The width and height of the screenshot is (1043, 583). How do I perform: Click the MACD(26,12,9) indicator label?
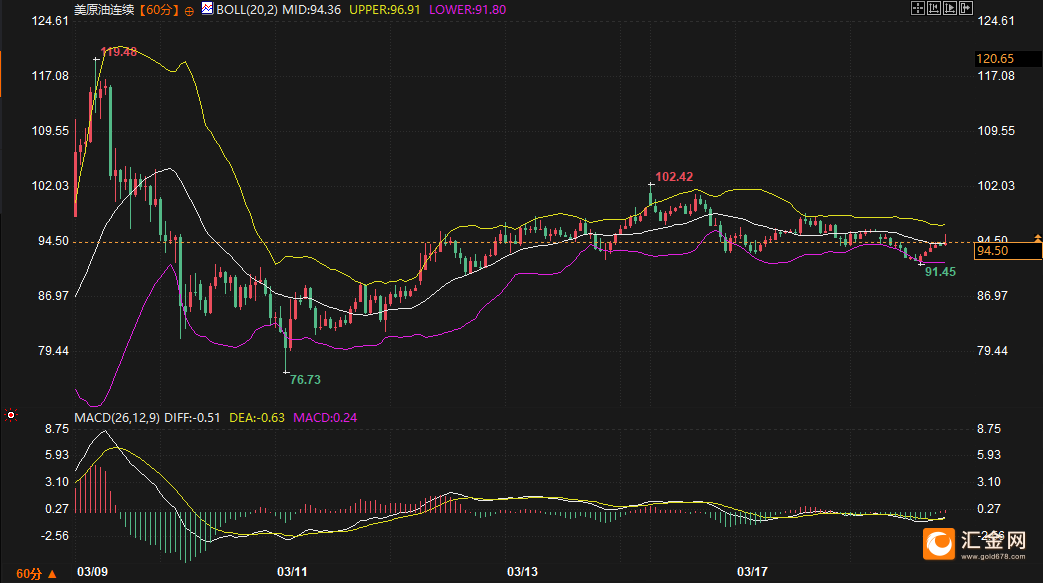coord(116,417)
